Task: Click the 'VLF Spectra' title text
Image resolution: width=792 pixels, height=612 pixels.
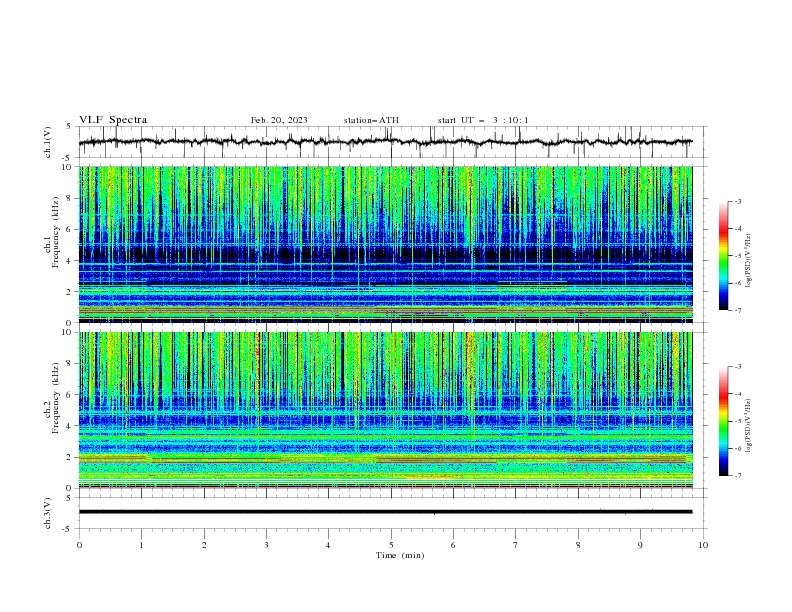Action: coord(113,120)
